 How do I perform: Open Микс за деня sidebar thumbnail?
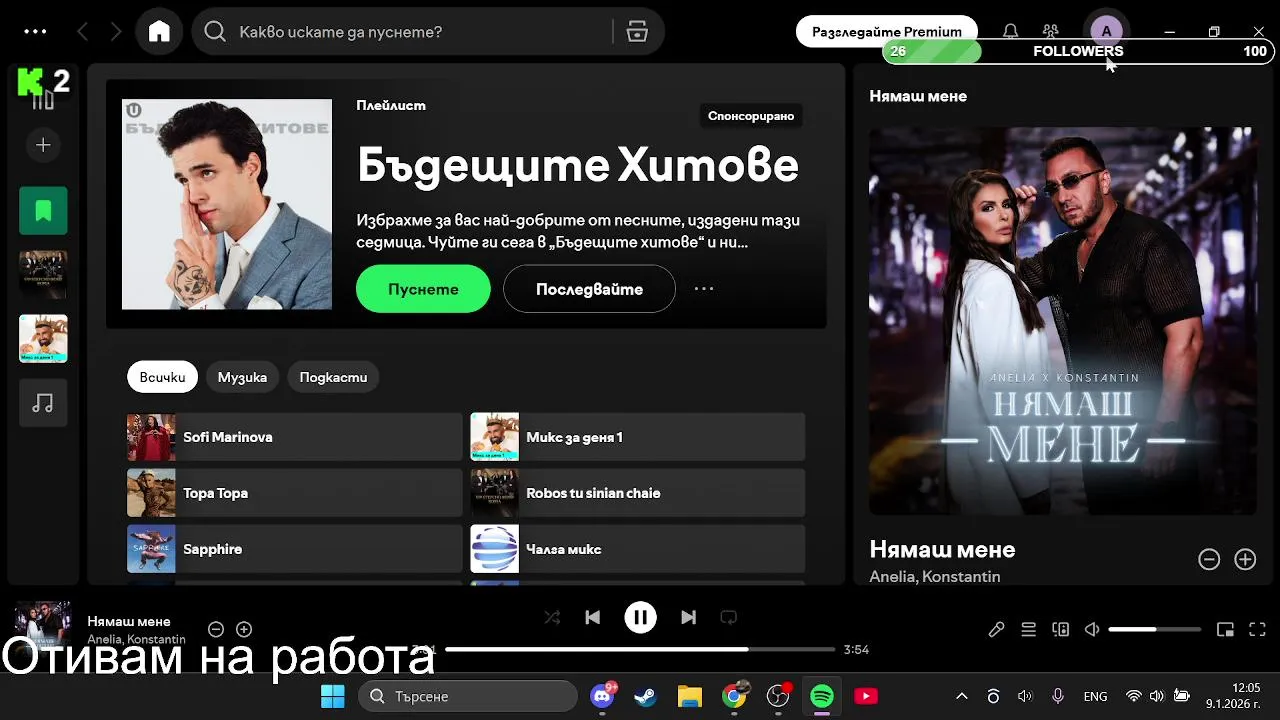click(x=43, y=339)
